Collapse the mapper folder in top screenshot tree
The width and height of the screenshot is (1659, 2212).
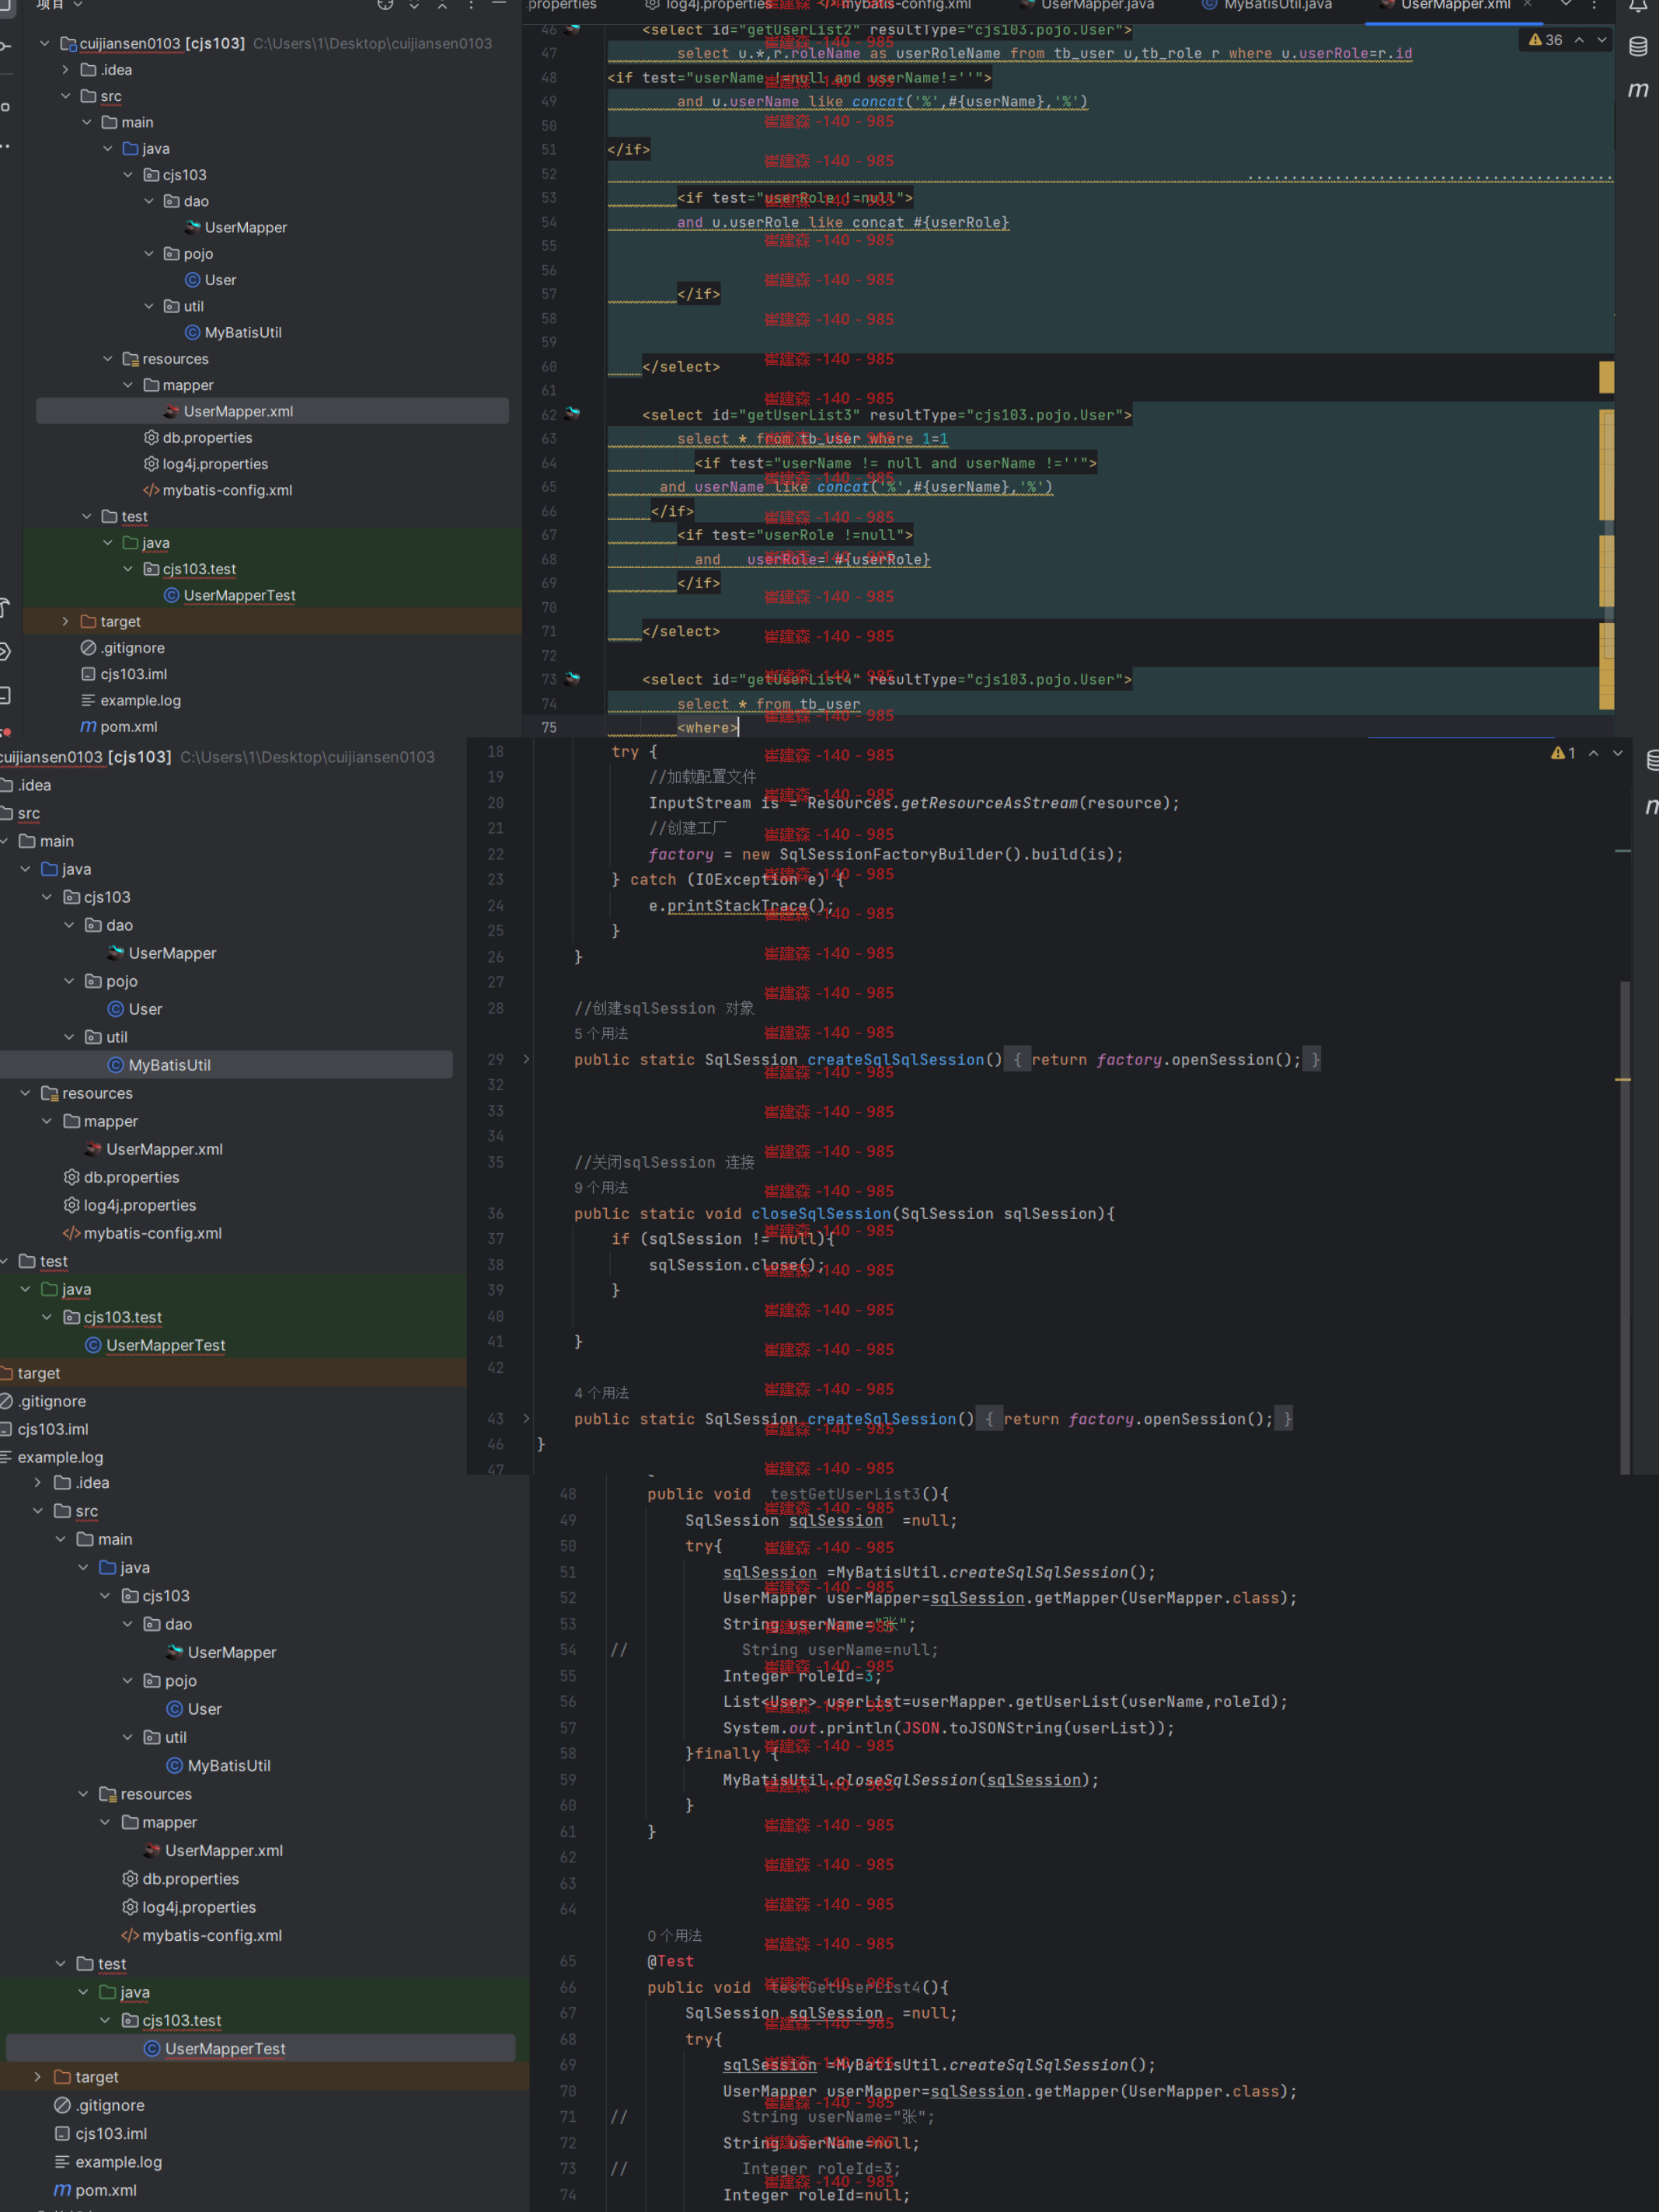(x=128, y=385)
